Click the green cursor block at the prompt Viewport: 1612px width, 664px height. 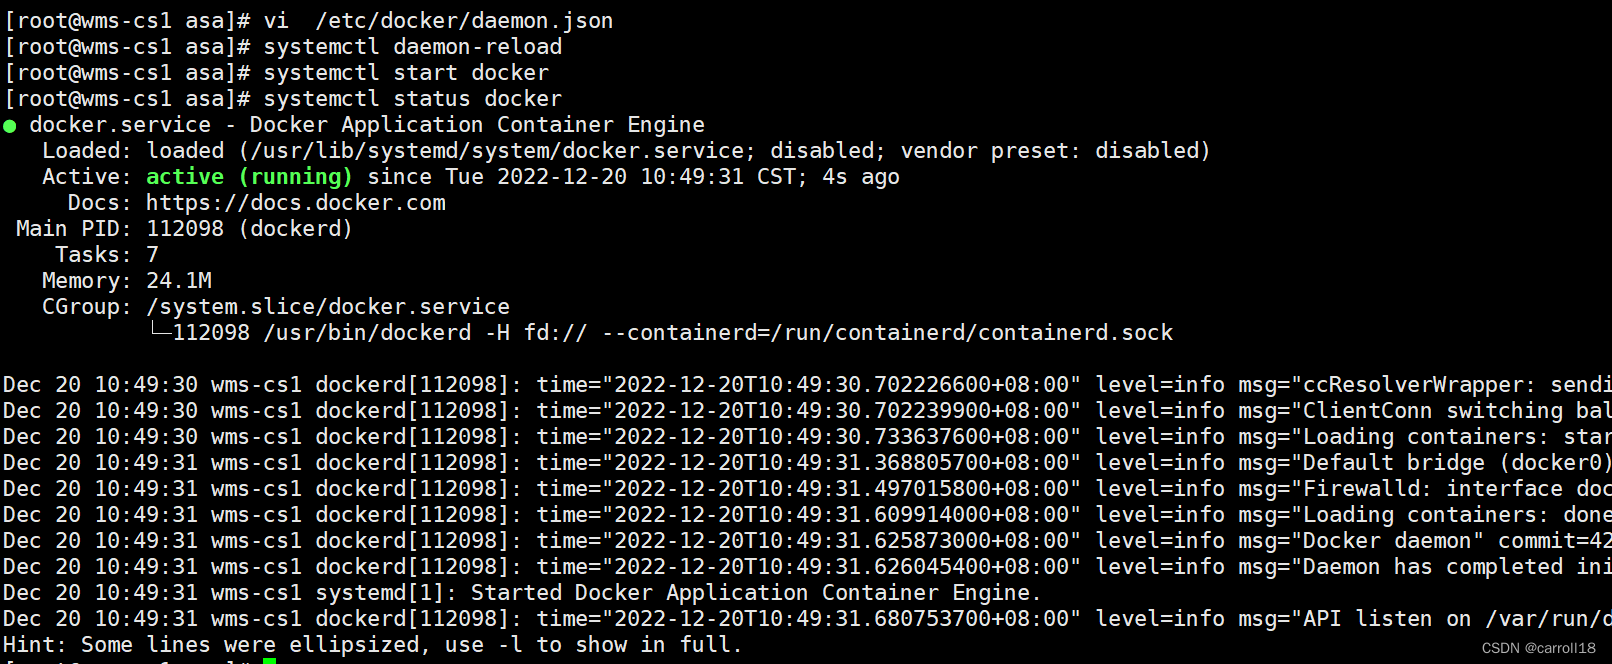pos(269,660)
